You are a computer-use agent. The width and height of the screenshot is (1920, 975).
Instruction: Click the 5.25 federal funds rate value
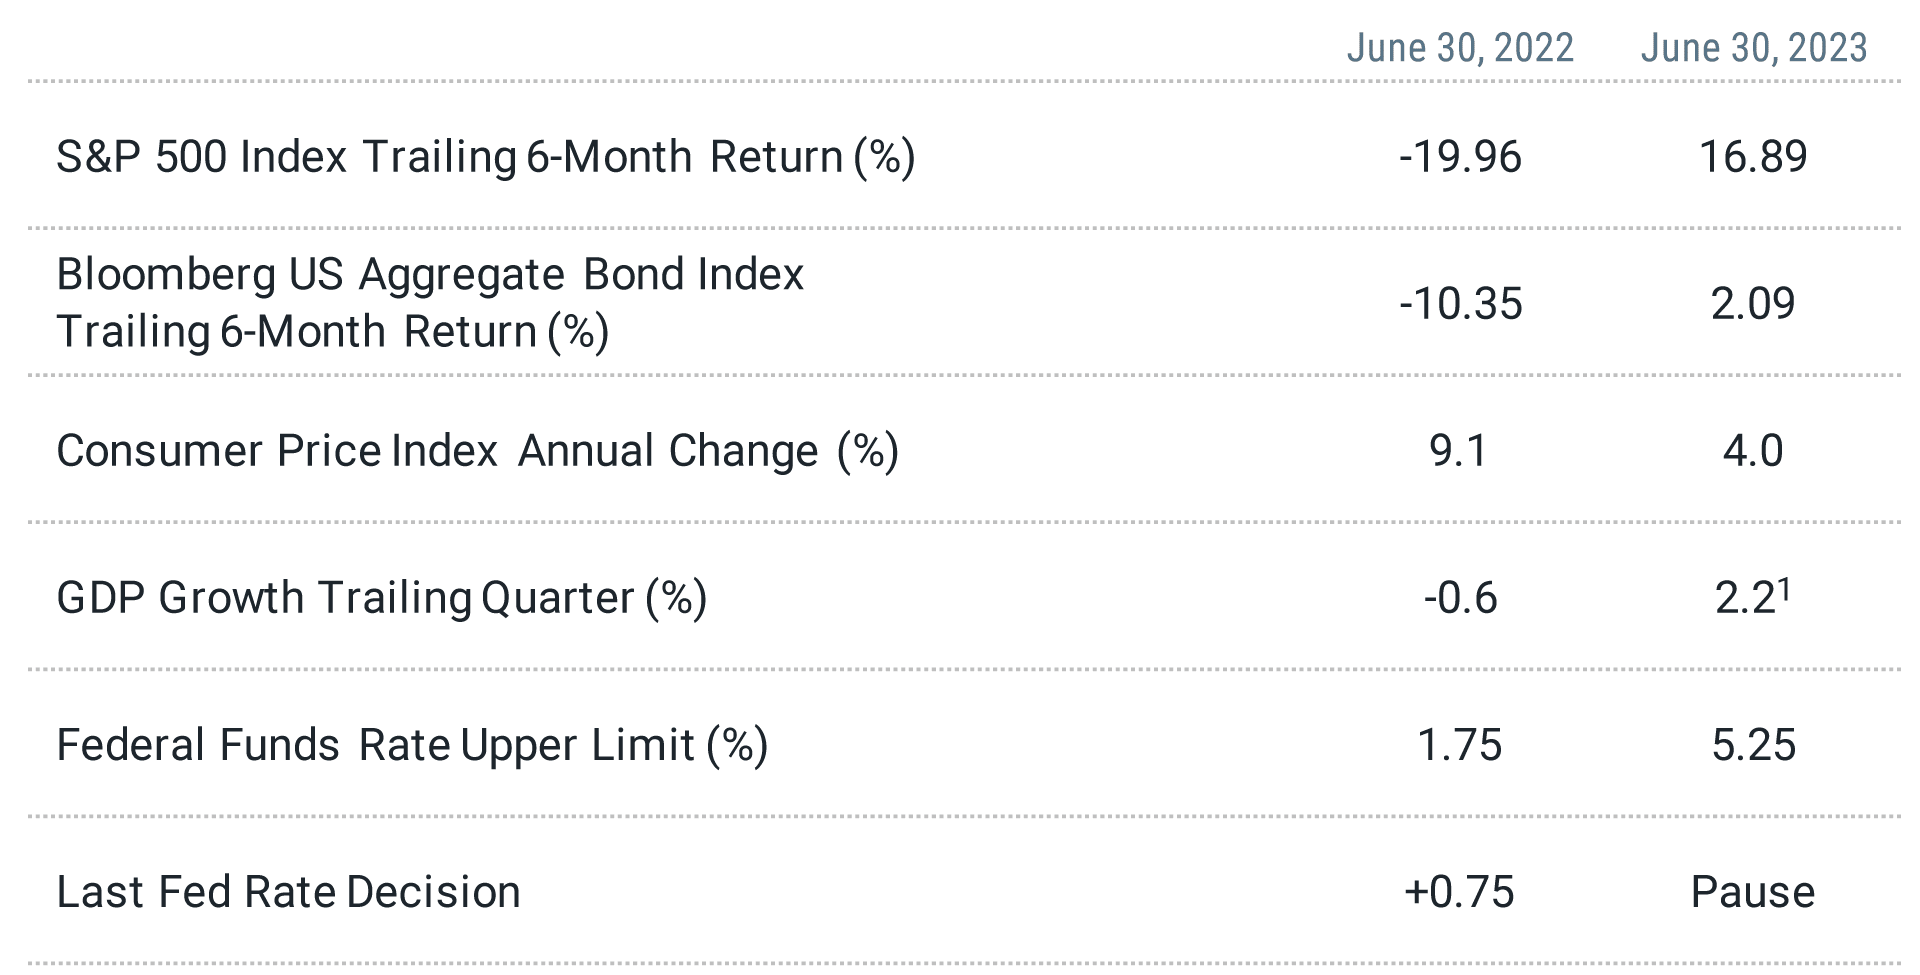[1754, 745]
